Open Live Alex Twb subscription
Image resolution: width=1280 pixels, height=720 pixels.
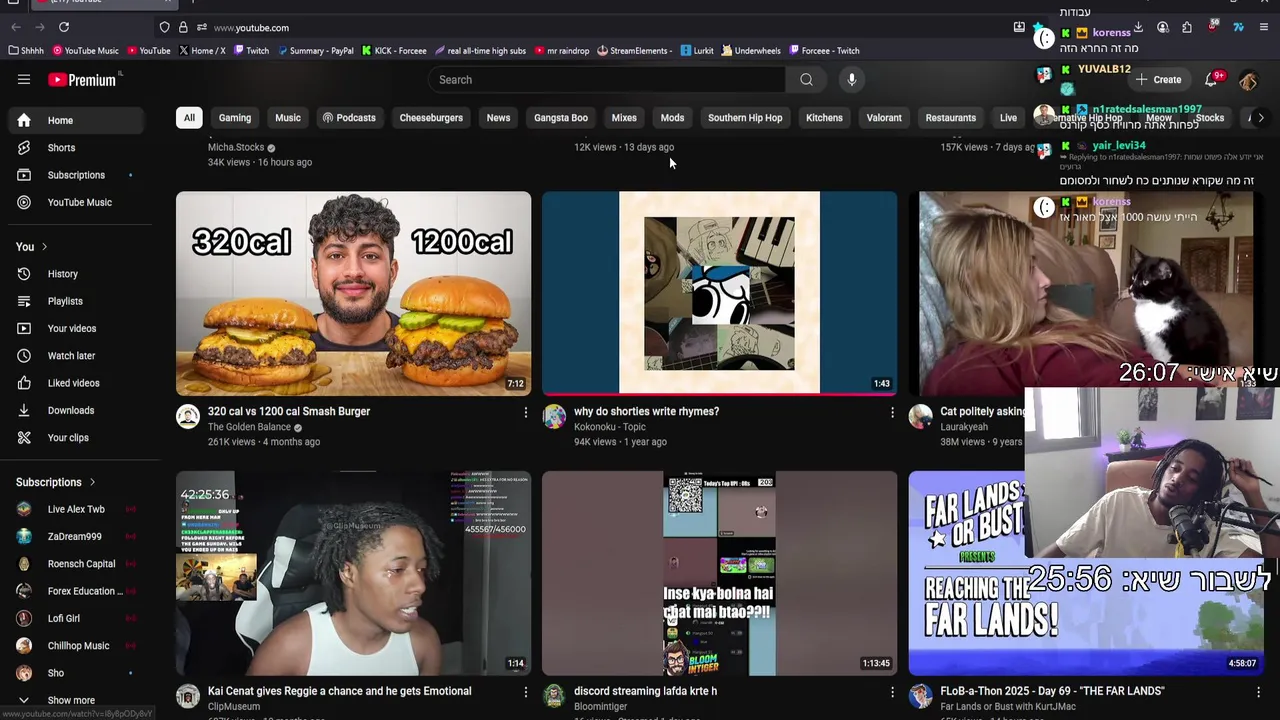tap(76, 509)
